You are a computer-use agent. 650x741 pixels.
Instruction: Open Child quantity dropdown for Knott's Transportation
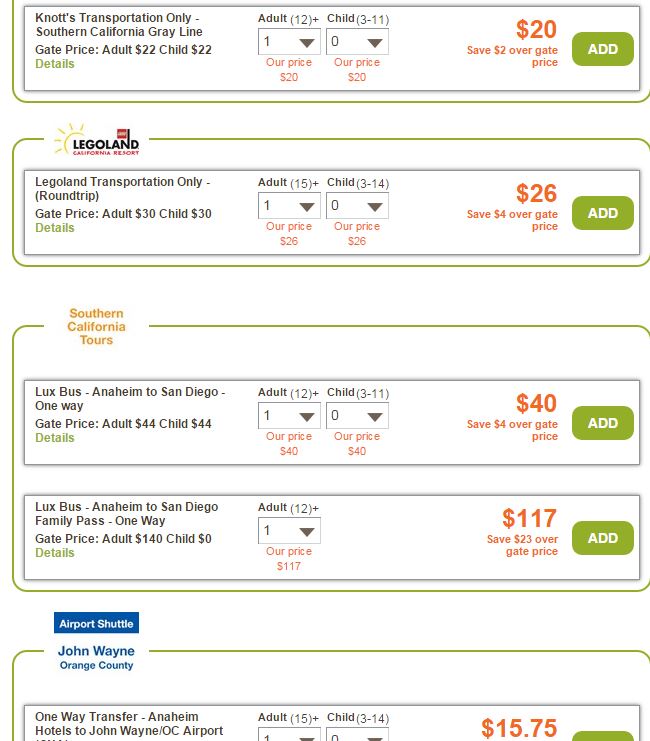point(357,42)
